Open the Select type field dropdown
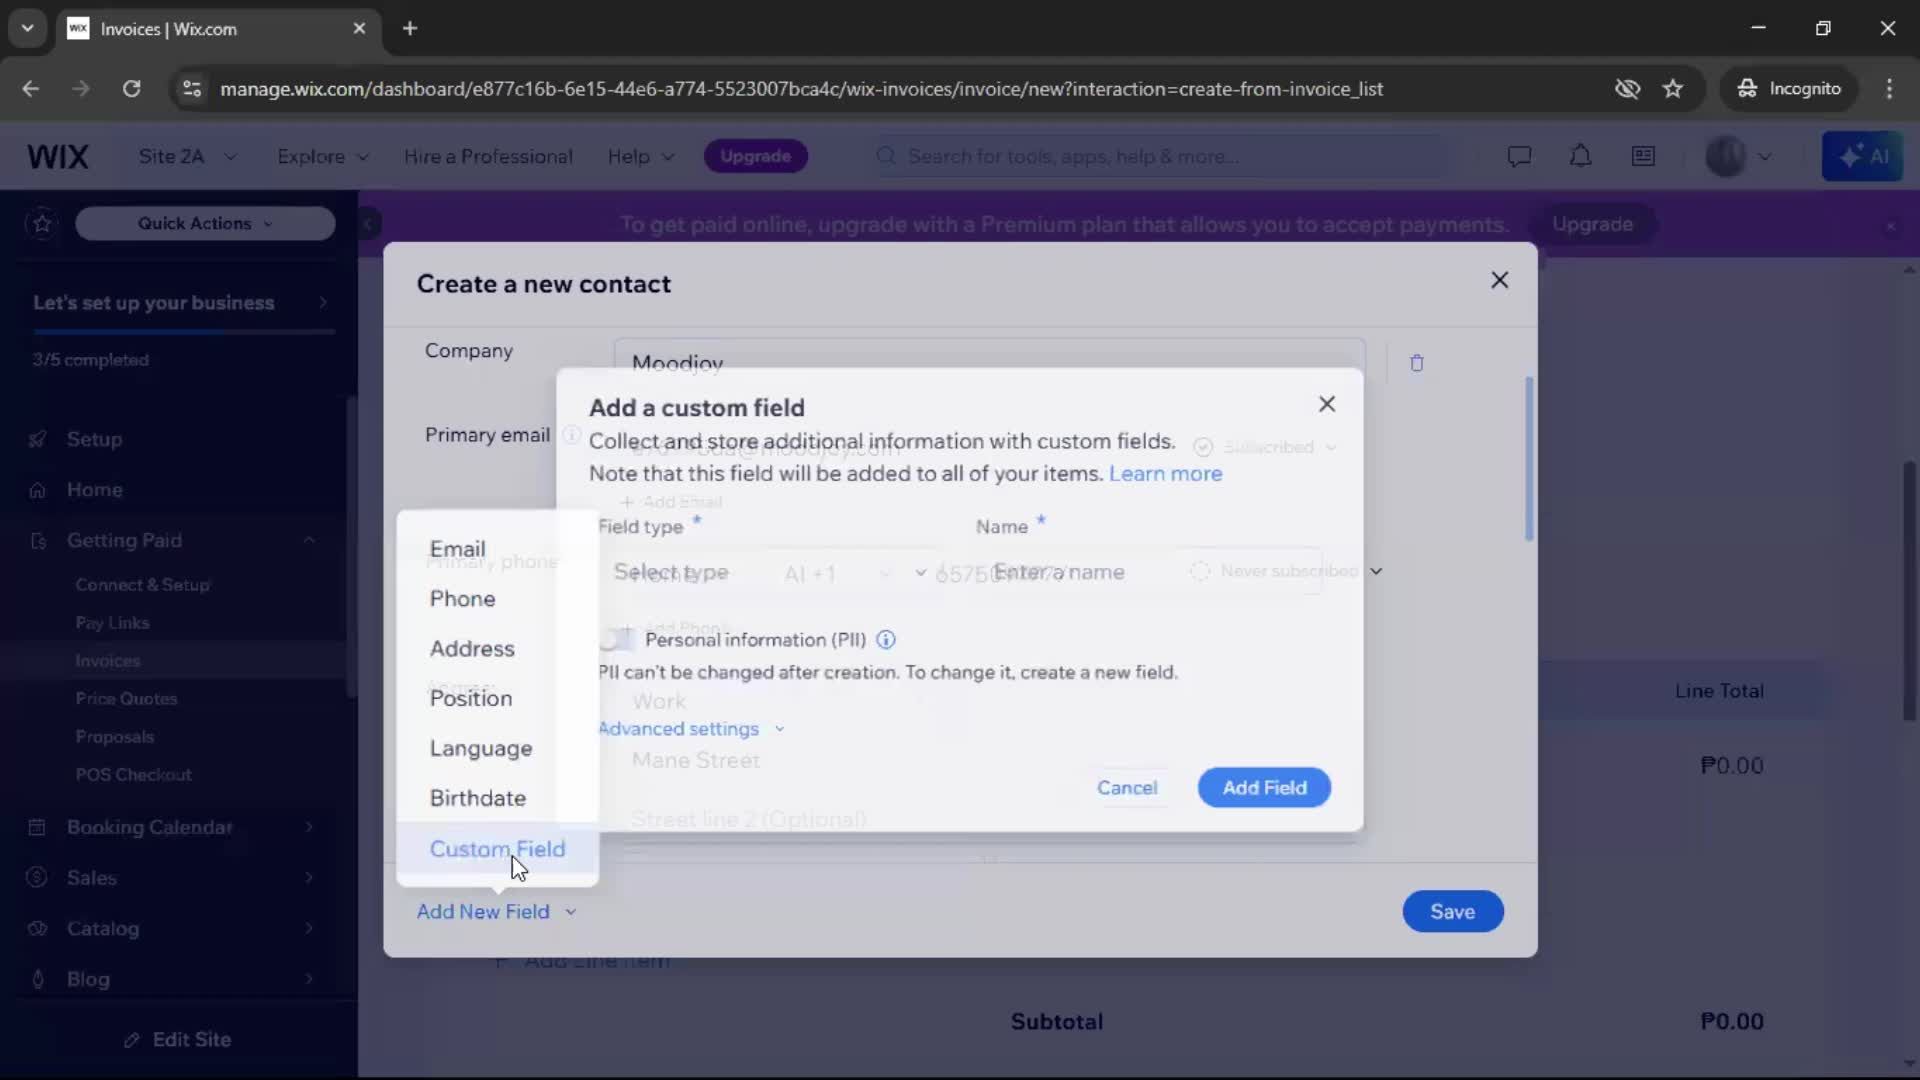1920x1080 pixels. click(x=770, y=573)
